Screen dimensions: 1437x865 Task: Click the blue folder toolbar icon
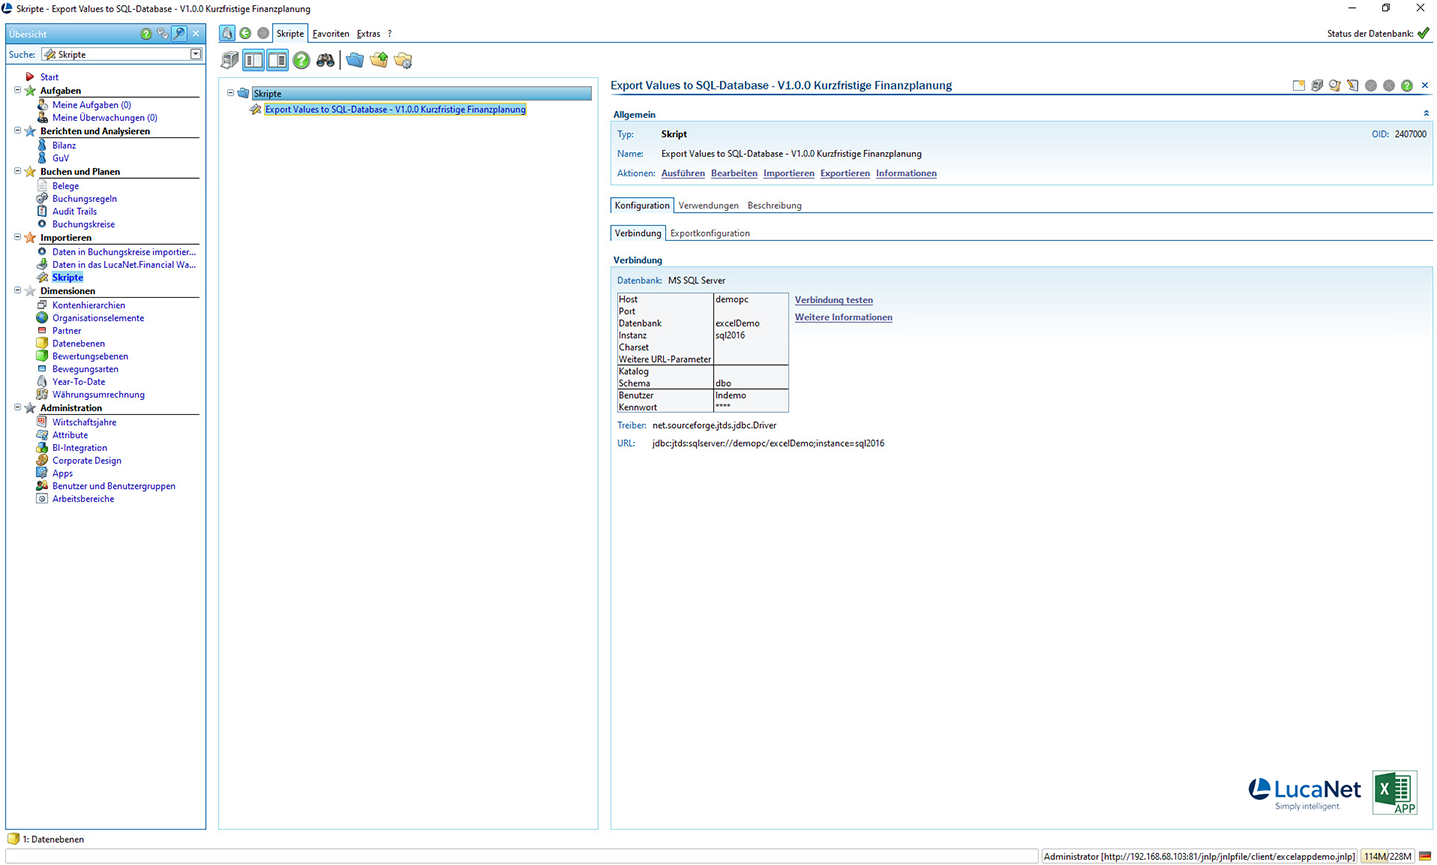[x=355, y=60]
